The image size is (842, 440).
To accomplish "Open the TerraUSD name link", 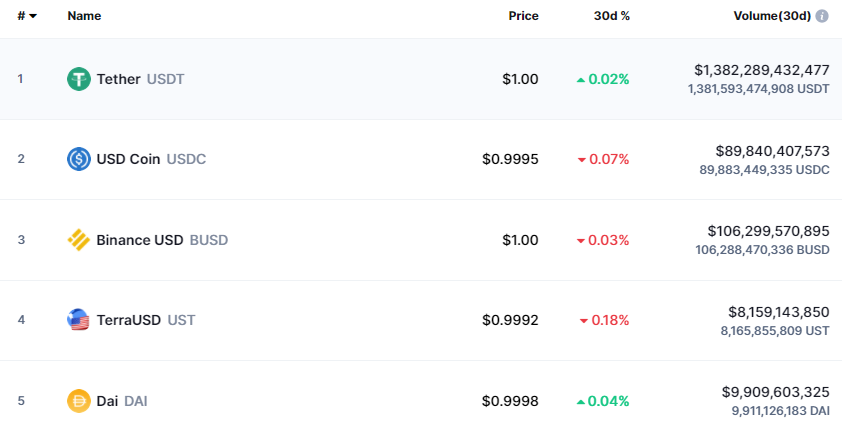I will (129, 320).
